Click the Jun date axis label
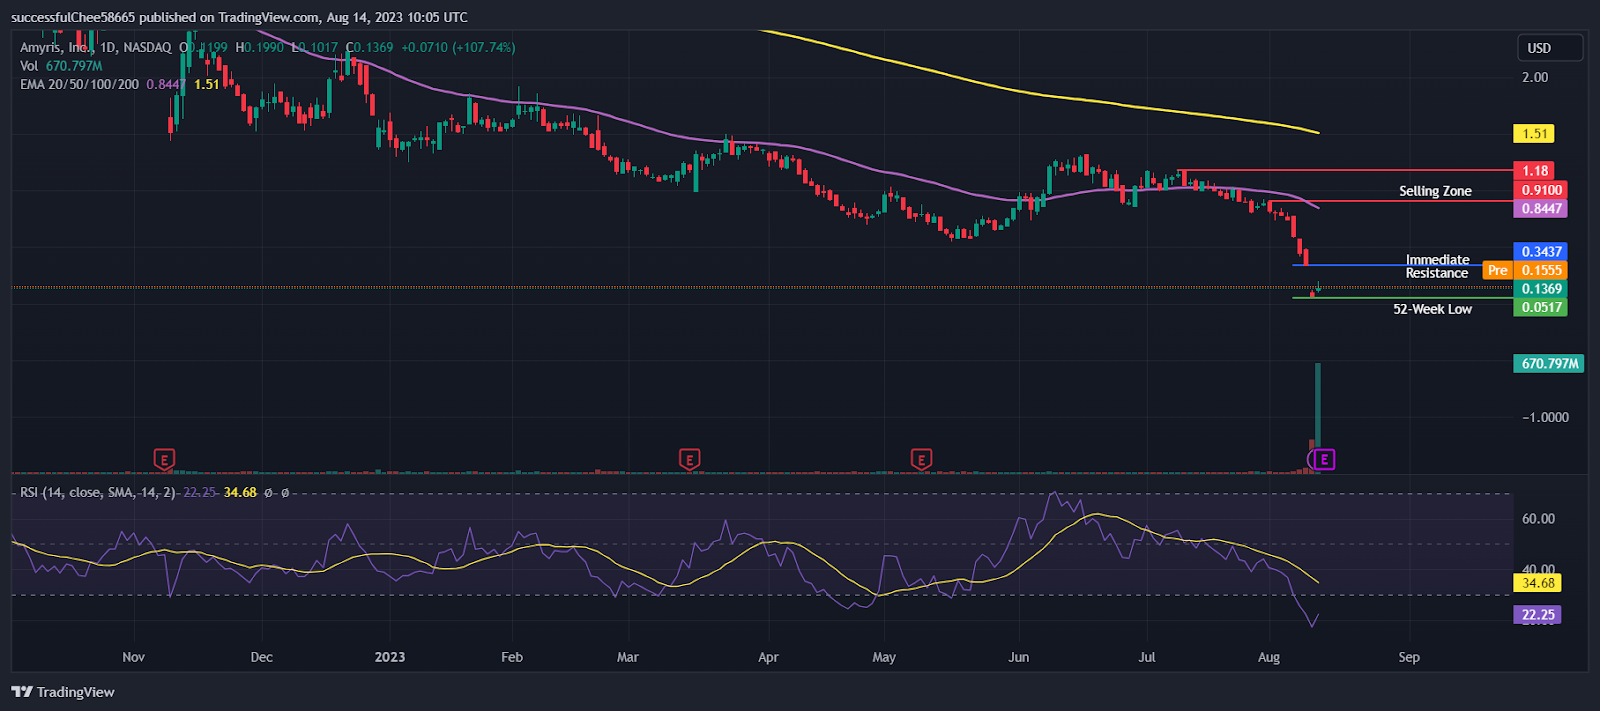 1018,657
